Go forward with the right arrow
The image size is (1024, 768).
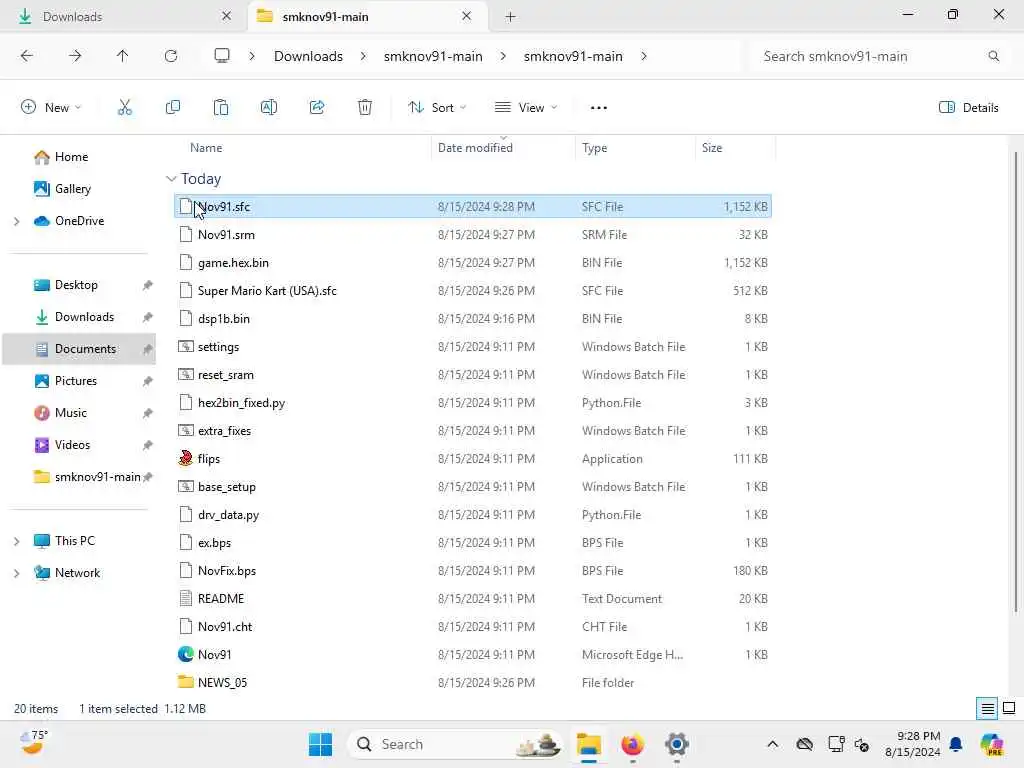click(x=75, y=56)
